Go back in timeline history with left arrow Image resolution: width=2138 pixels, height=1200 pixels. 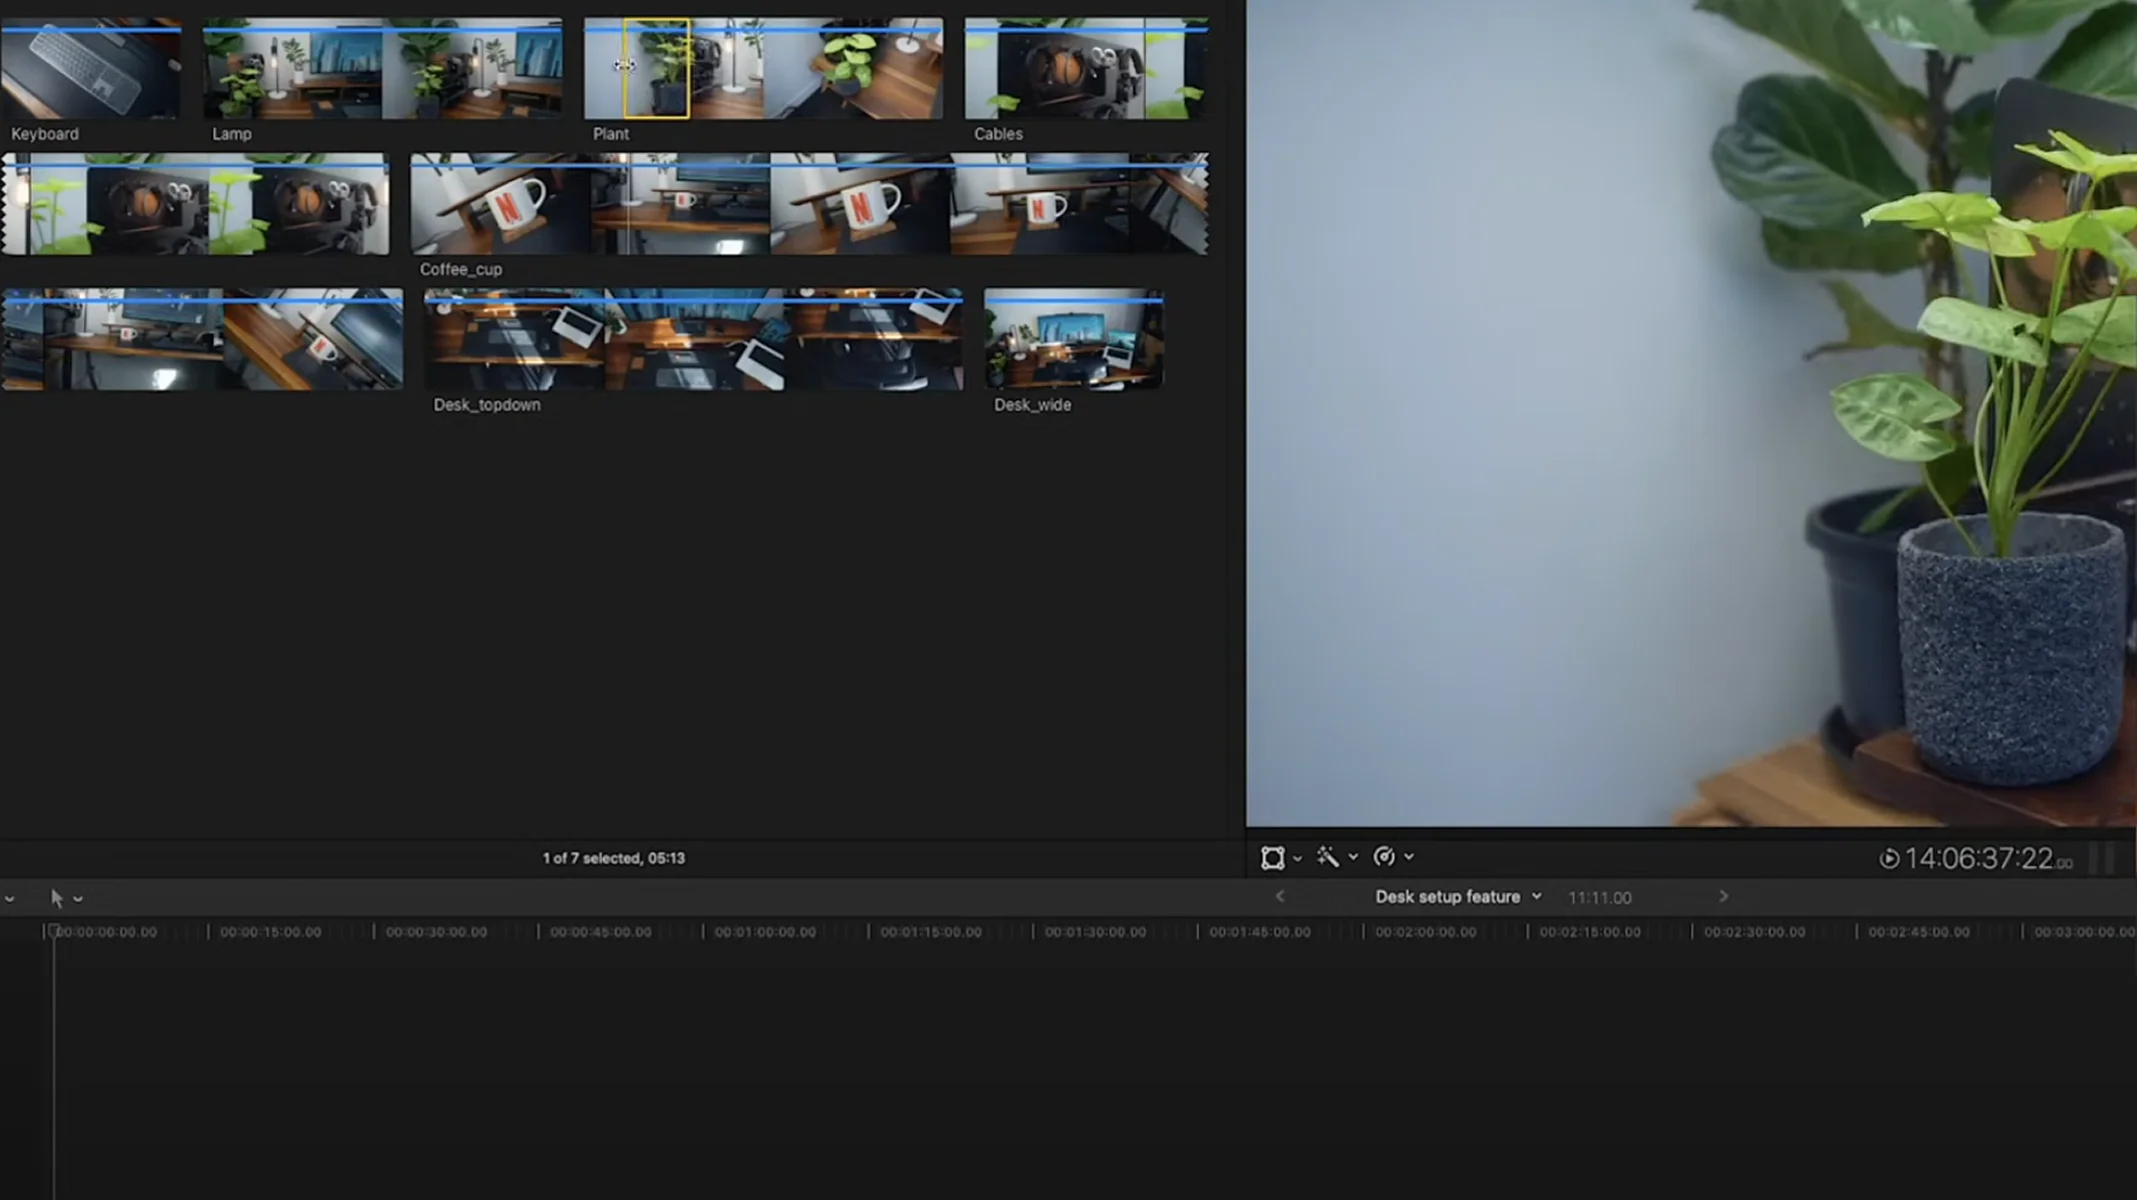(x=1280, y=896)
